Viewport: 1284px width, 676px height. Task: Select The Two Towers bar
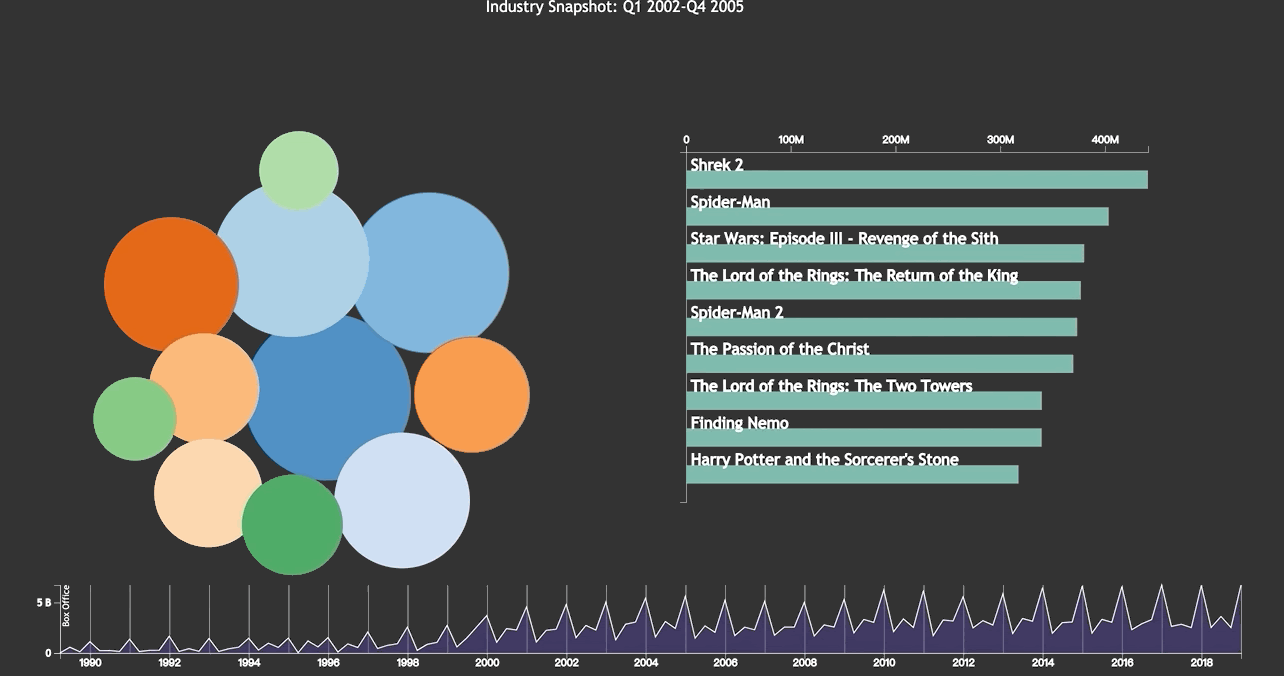click(863, 401)
